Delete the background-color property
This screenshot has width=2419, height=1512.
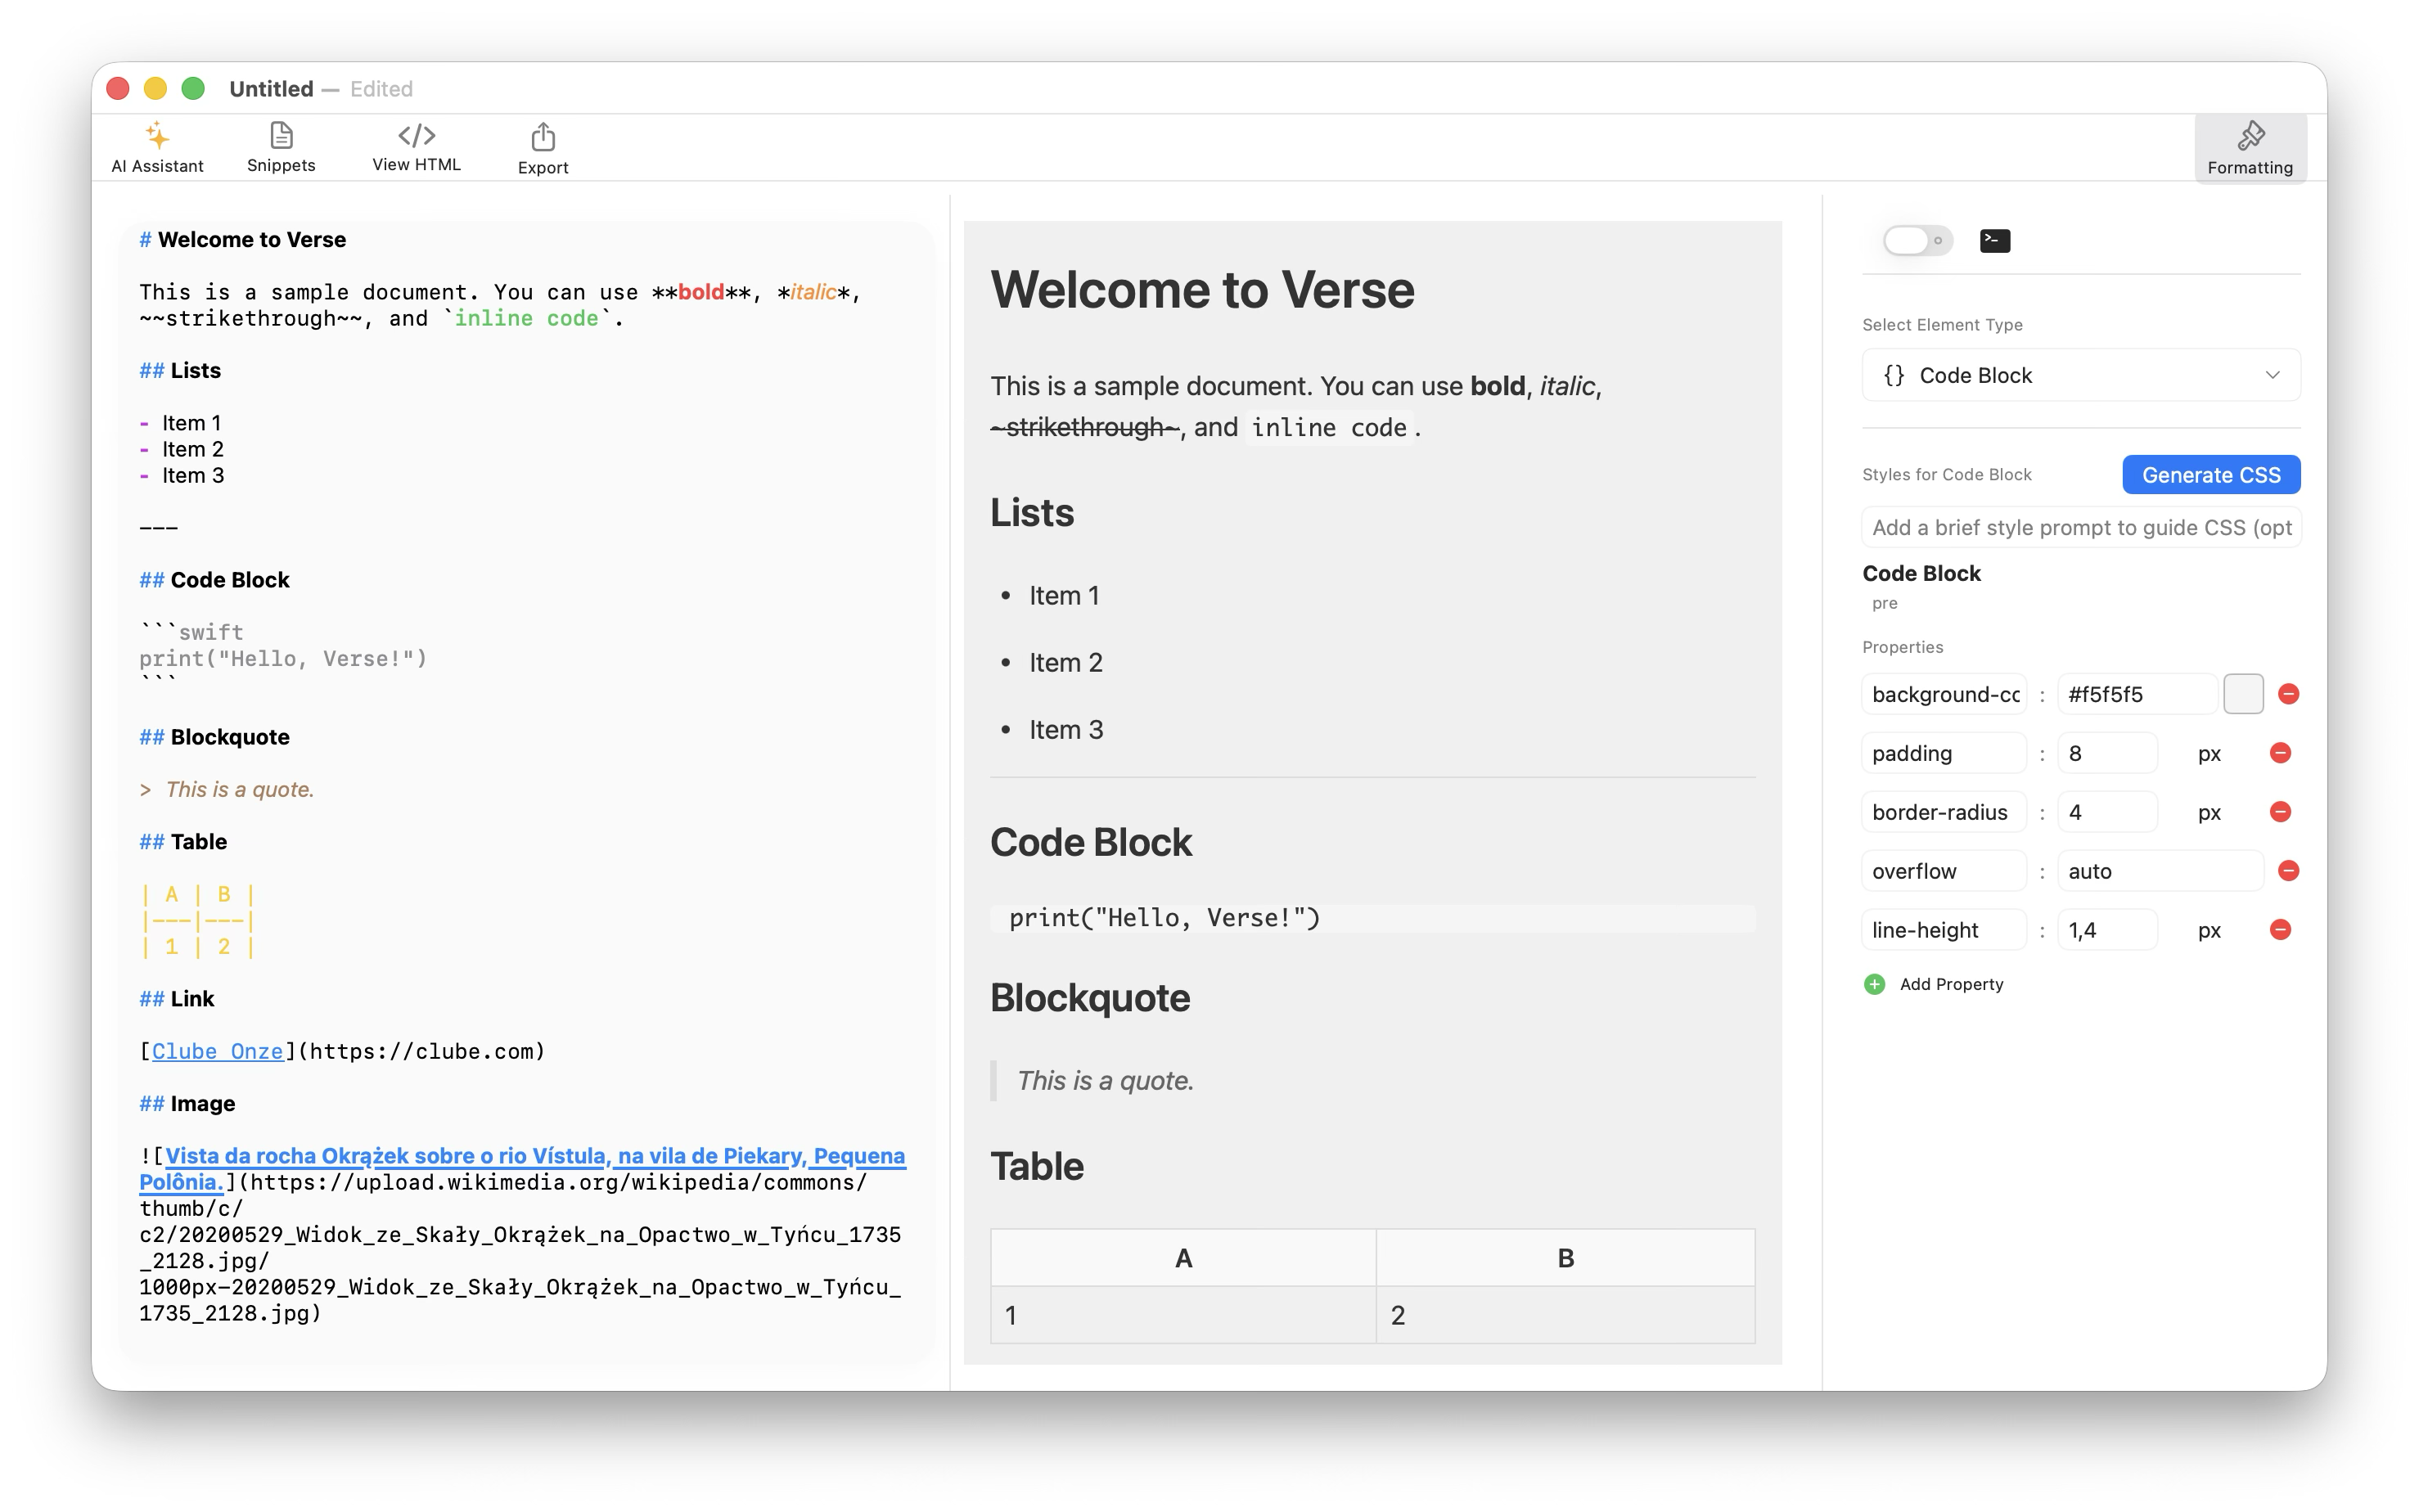tap(2287, 693)
